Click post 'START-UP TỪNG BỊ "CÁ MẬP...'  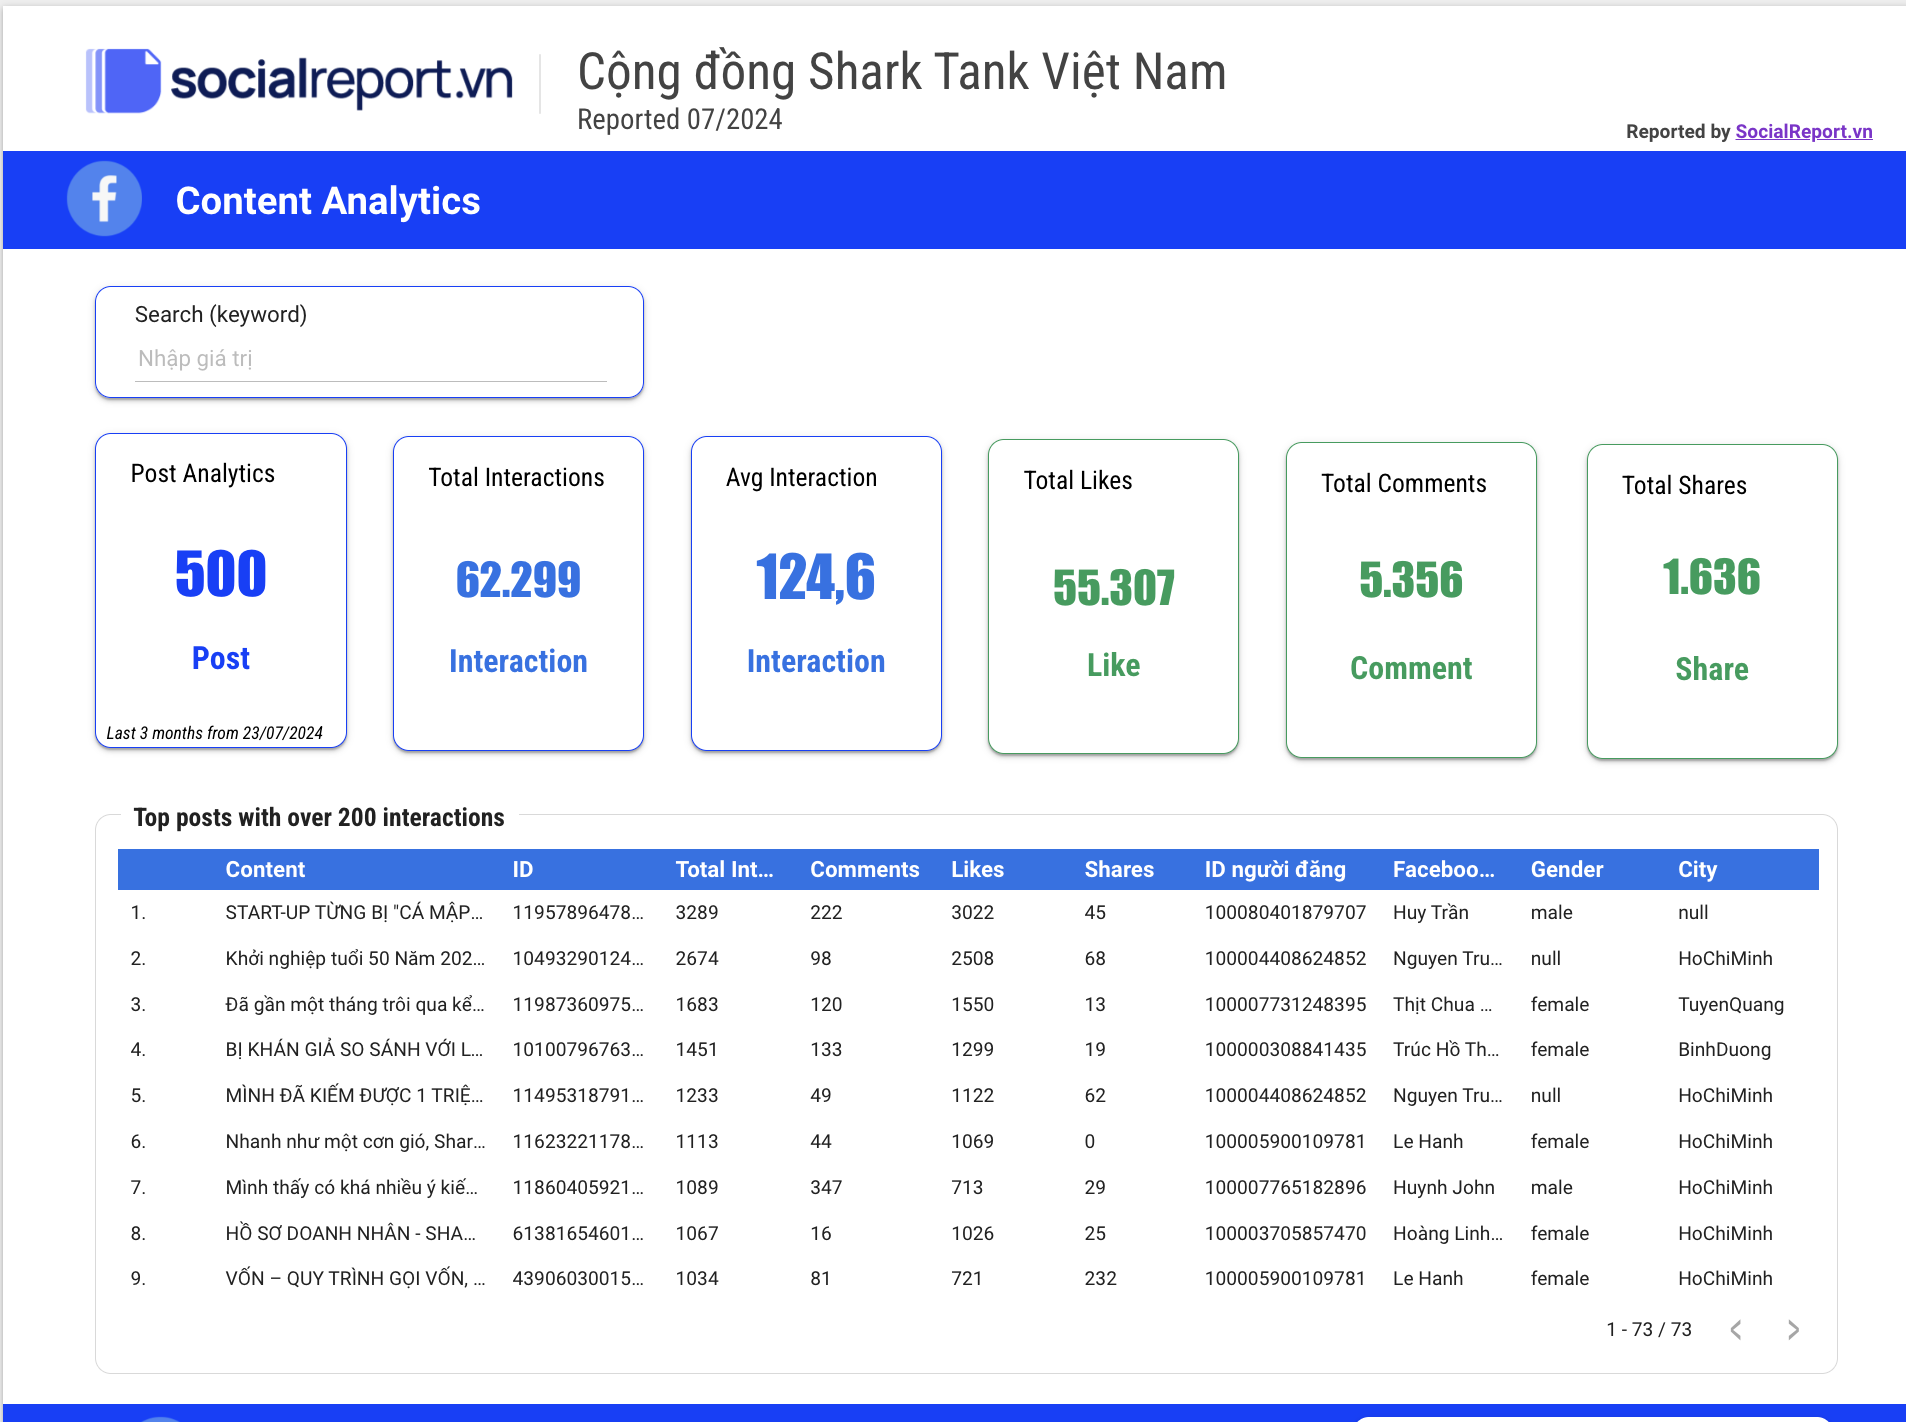[354, 912]
